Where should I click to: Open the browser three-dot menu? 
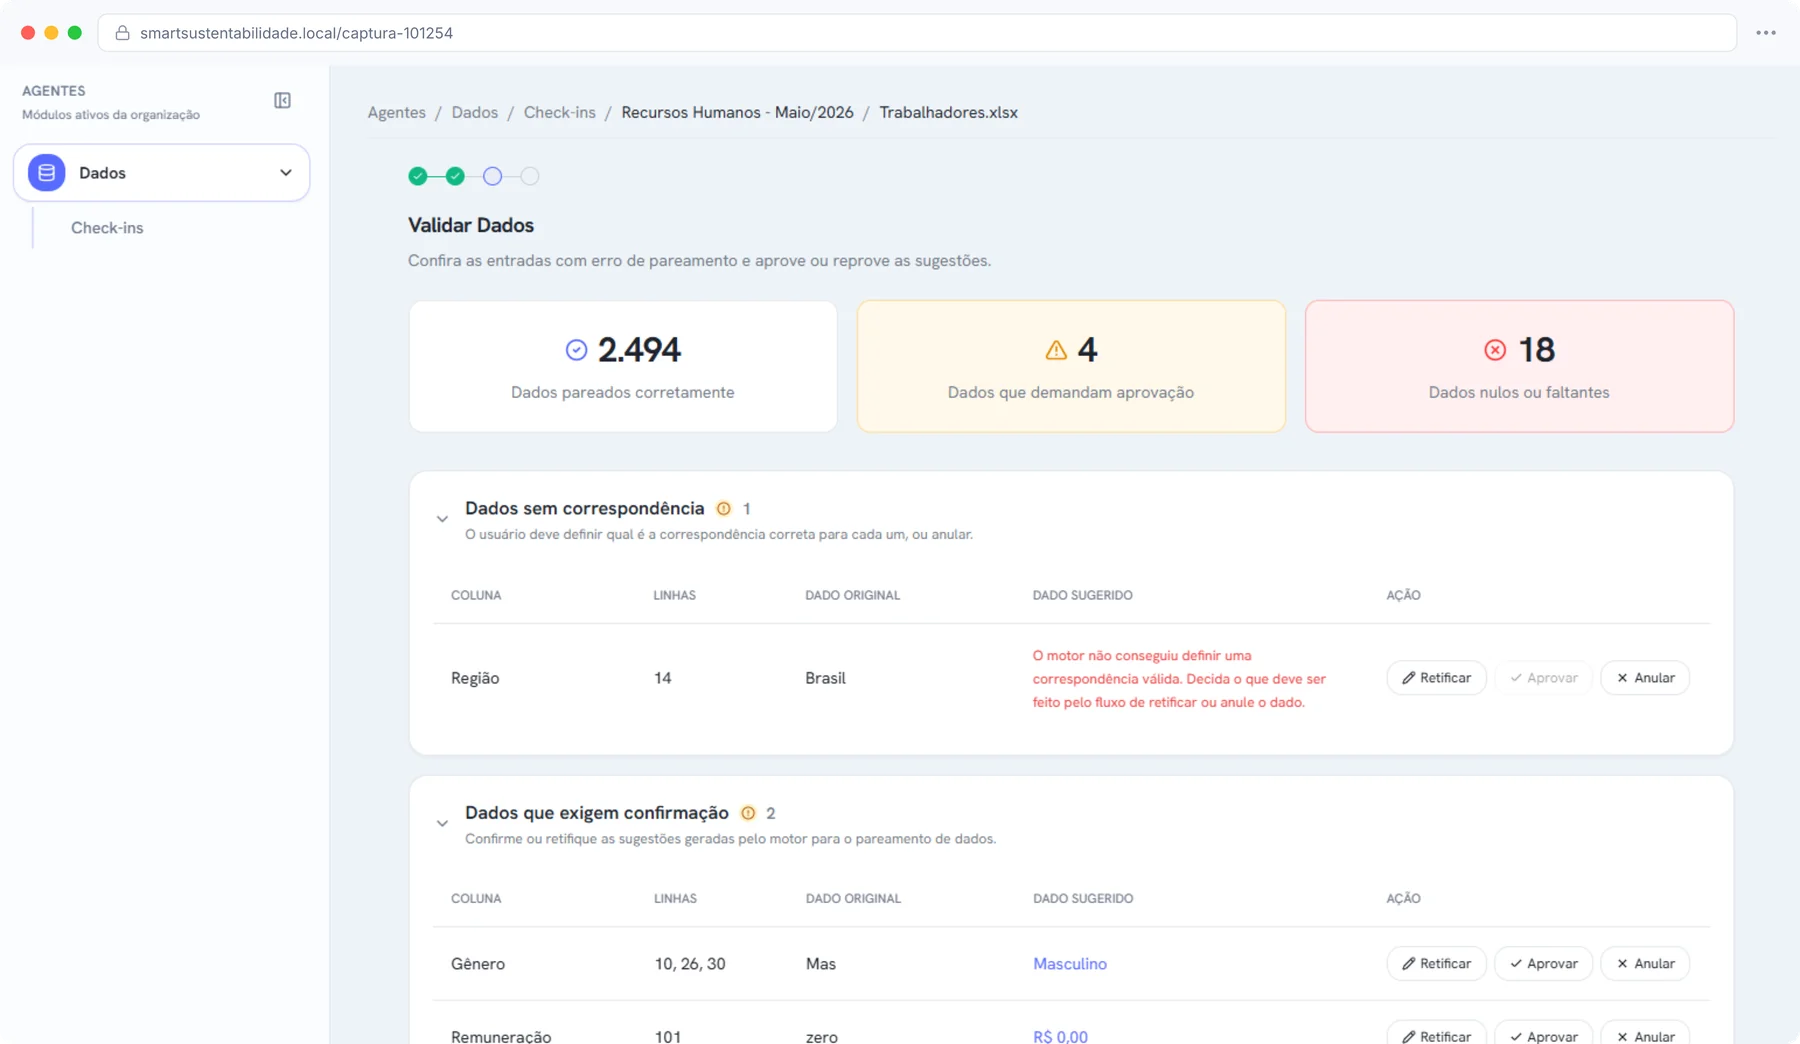[1766, 33]
